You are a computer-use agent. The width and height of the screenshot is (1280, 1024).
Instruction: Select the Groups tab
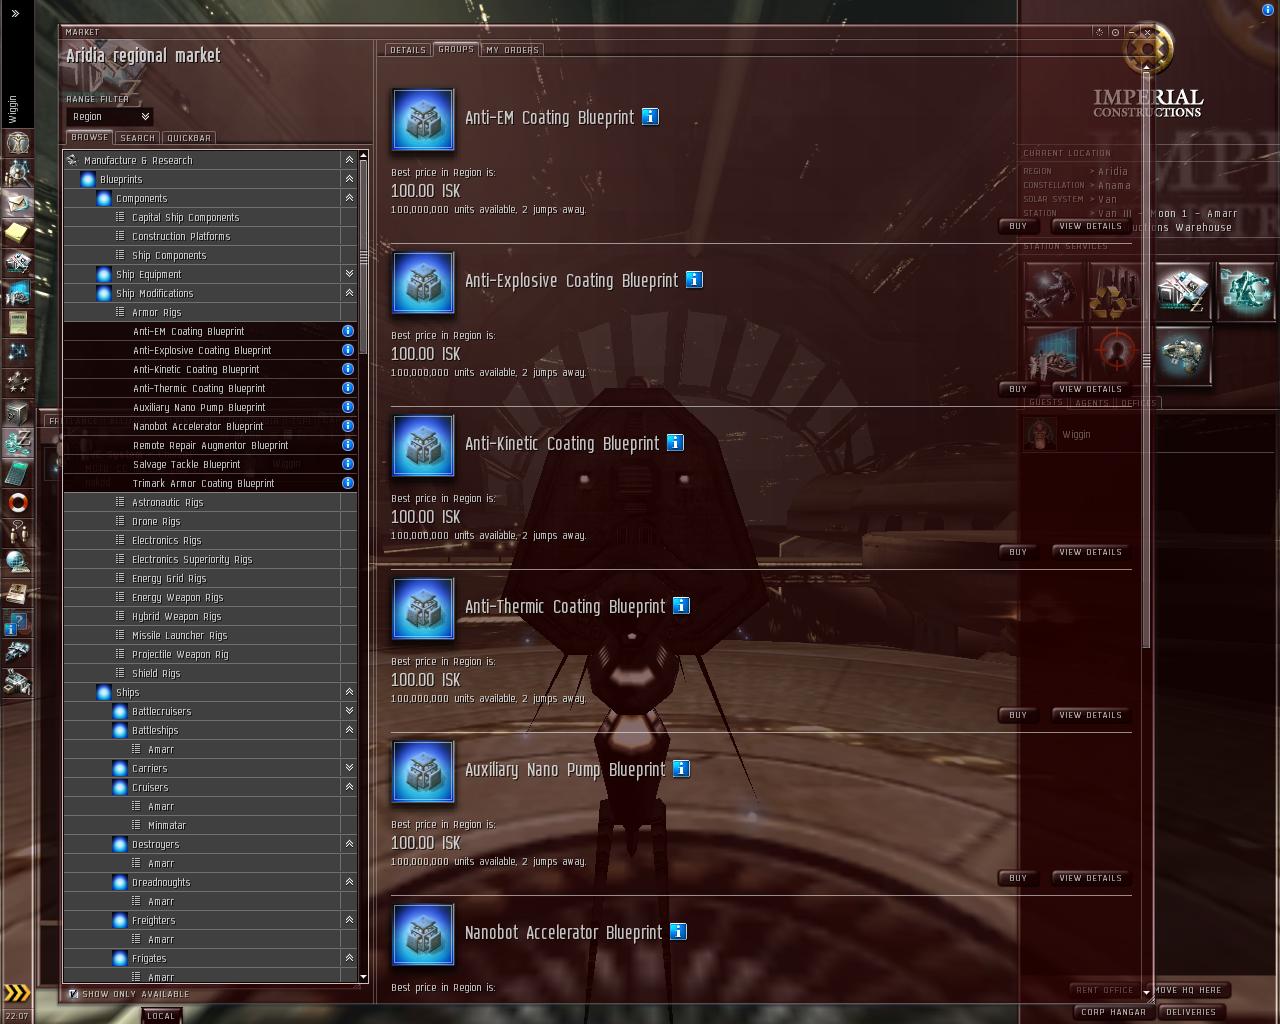coord(456,49)
